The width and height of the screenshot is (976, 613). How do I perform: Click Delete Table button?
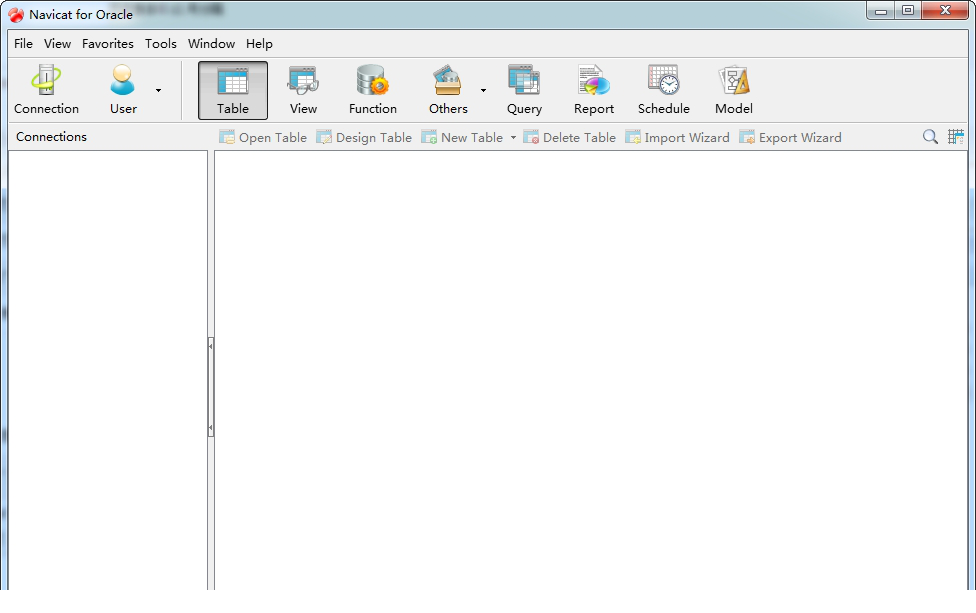[570, 138]
